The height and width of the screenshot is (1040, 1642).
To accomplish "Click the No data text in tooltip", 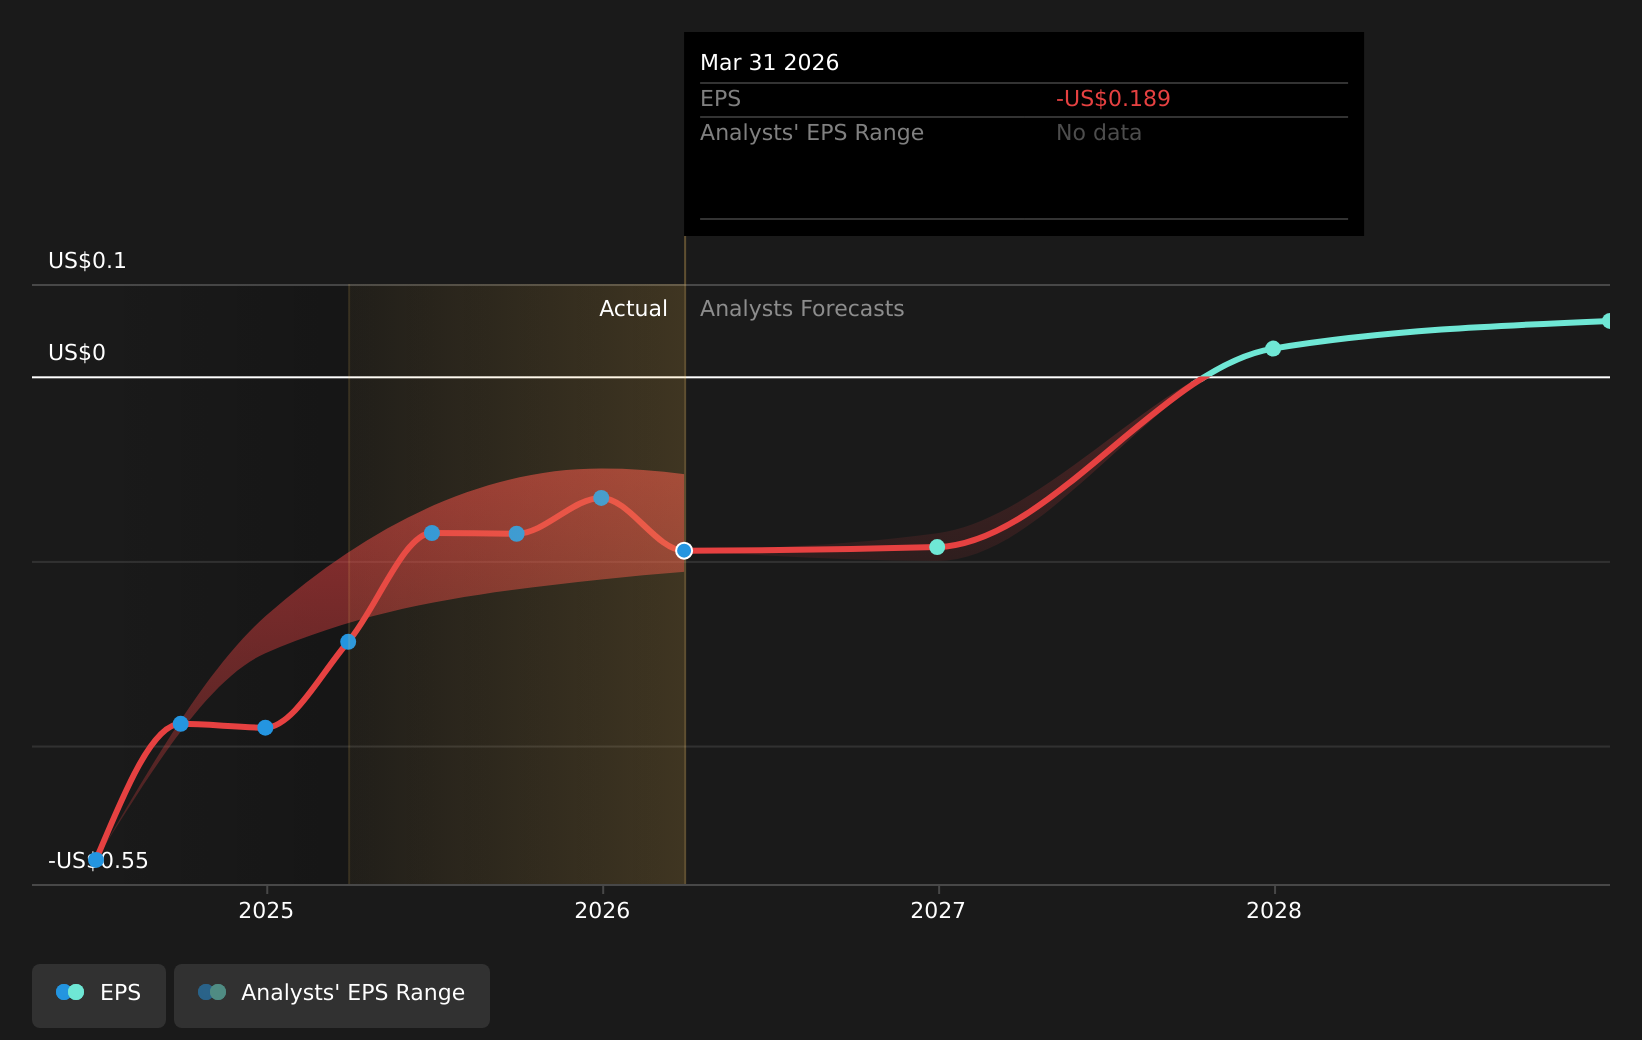I will [x=1099, y=133].
